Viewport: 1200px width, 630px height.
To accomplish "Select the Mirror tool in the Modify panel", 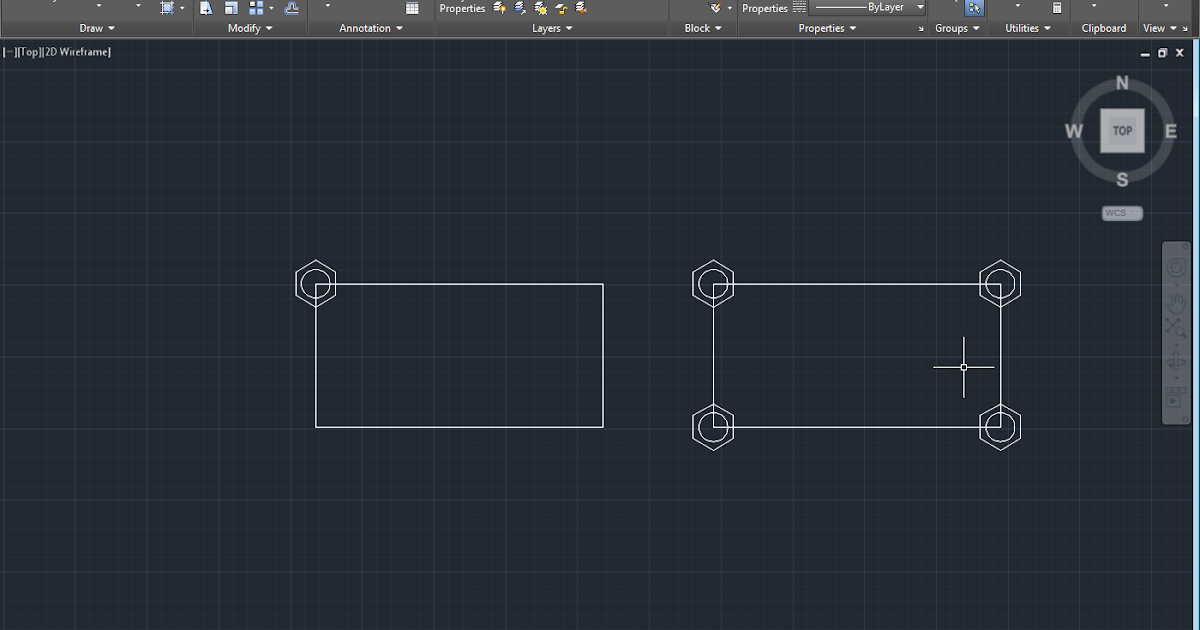I will (x=206, y=8).
